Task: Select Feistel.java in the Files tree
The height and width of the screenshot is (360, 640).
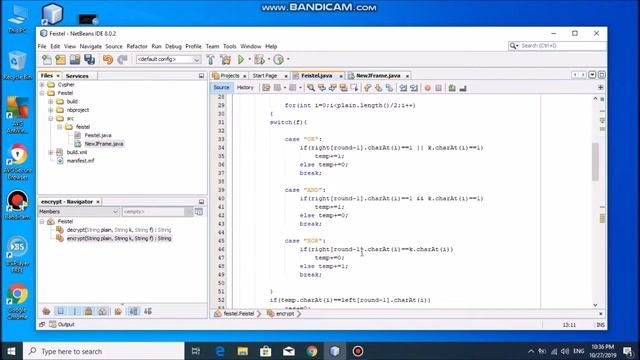Action: pyautogui.click(x=98, y=135)
